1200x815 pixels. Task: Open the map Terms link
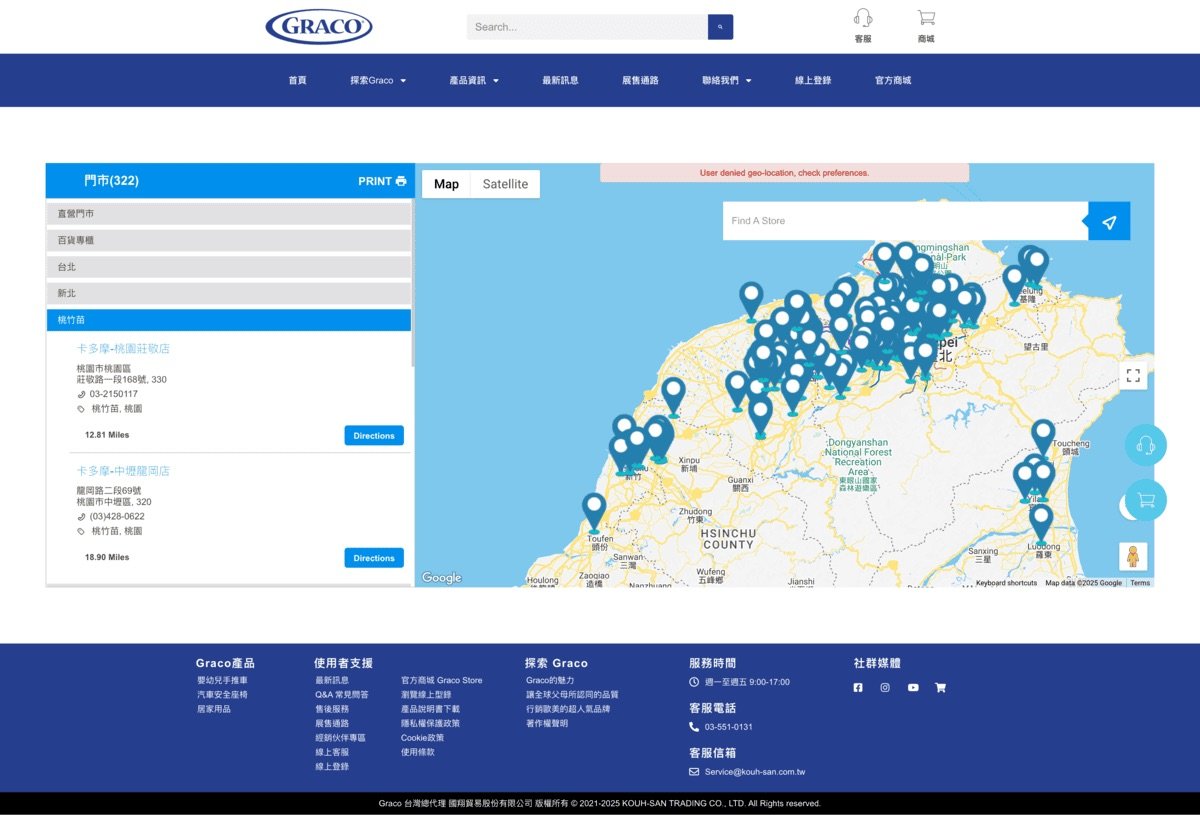[1140, 583]
